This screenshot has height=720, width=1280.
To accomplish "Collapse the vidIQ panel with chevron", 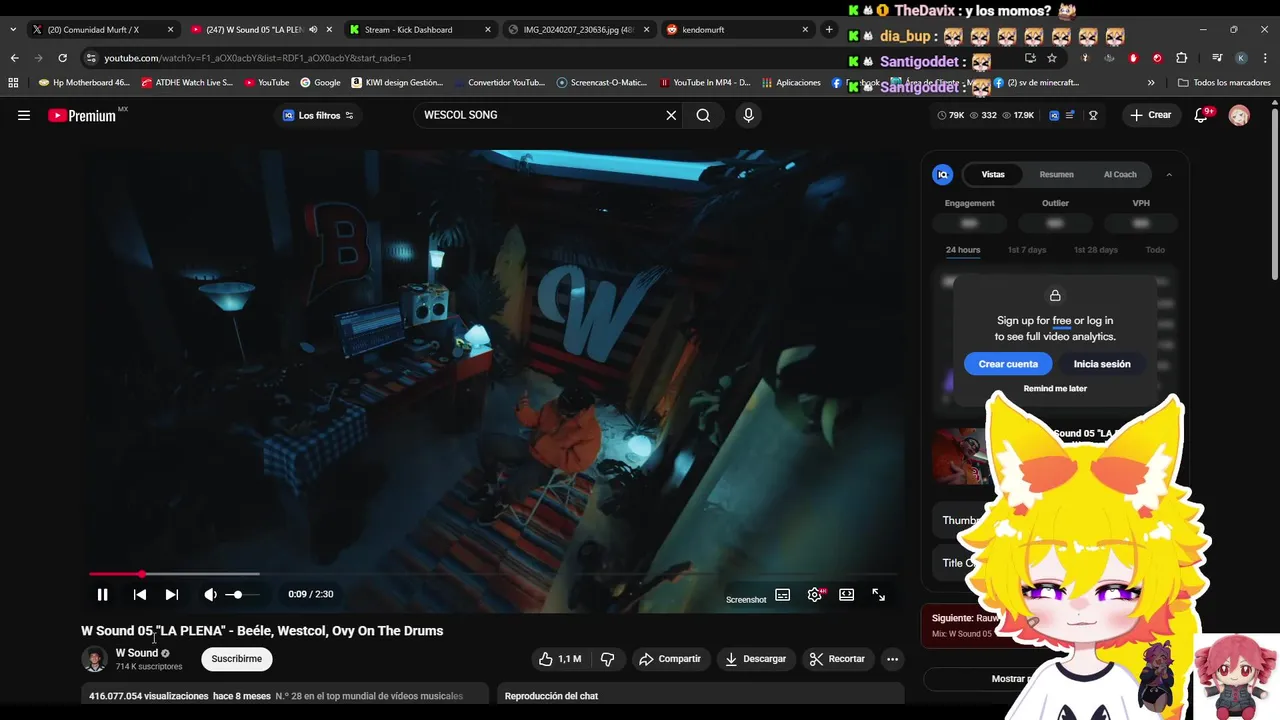I will (x=1169, y=174).
